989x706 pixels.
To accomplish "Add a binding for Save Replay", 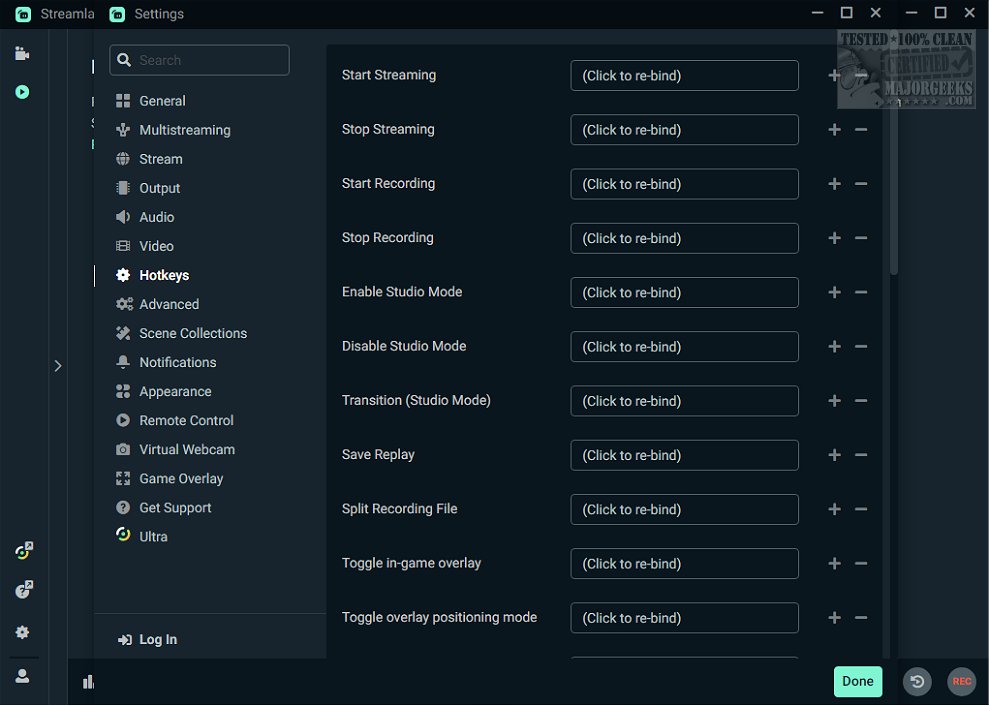I will pyautogui.click(x=834, y=455).
